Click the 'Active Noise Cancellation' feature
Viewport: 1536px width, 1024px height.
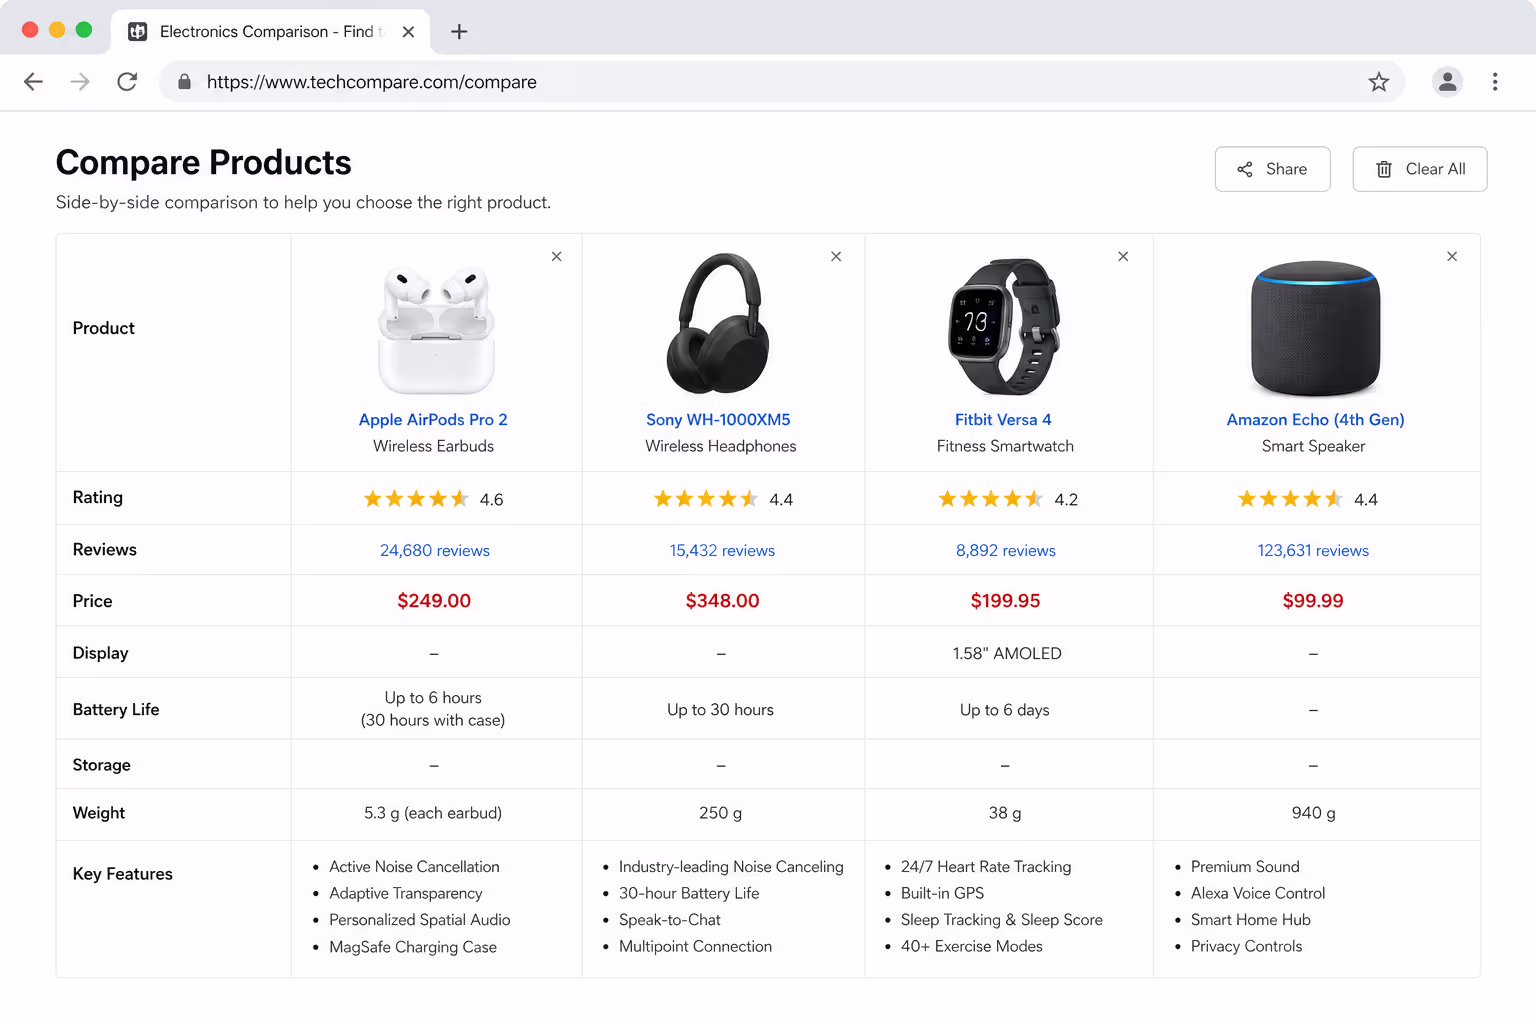click(x=414, y=867)
